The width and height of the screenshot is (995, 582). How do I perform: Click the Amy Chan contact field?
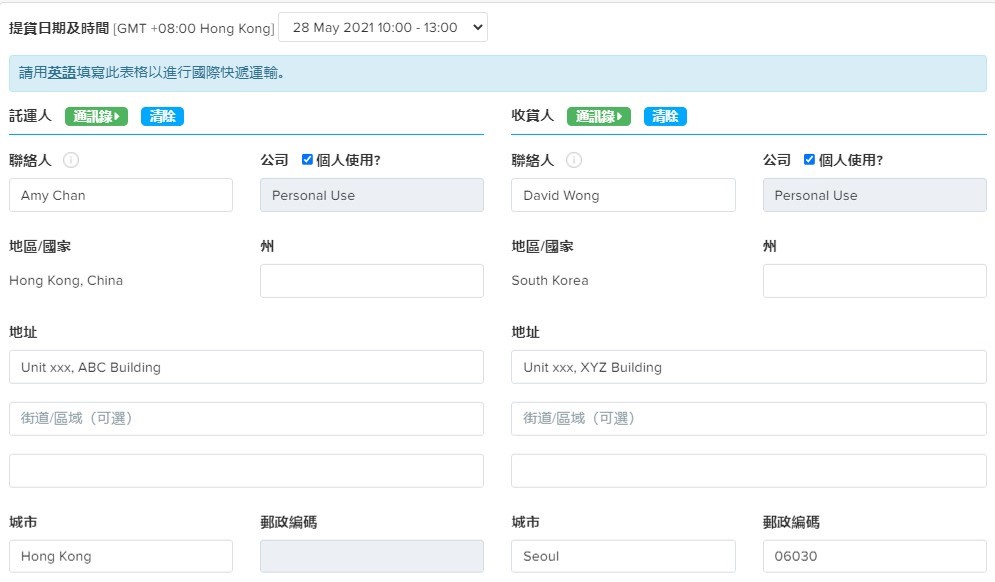(121, 195)
